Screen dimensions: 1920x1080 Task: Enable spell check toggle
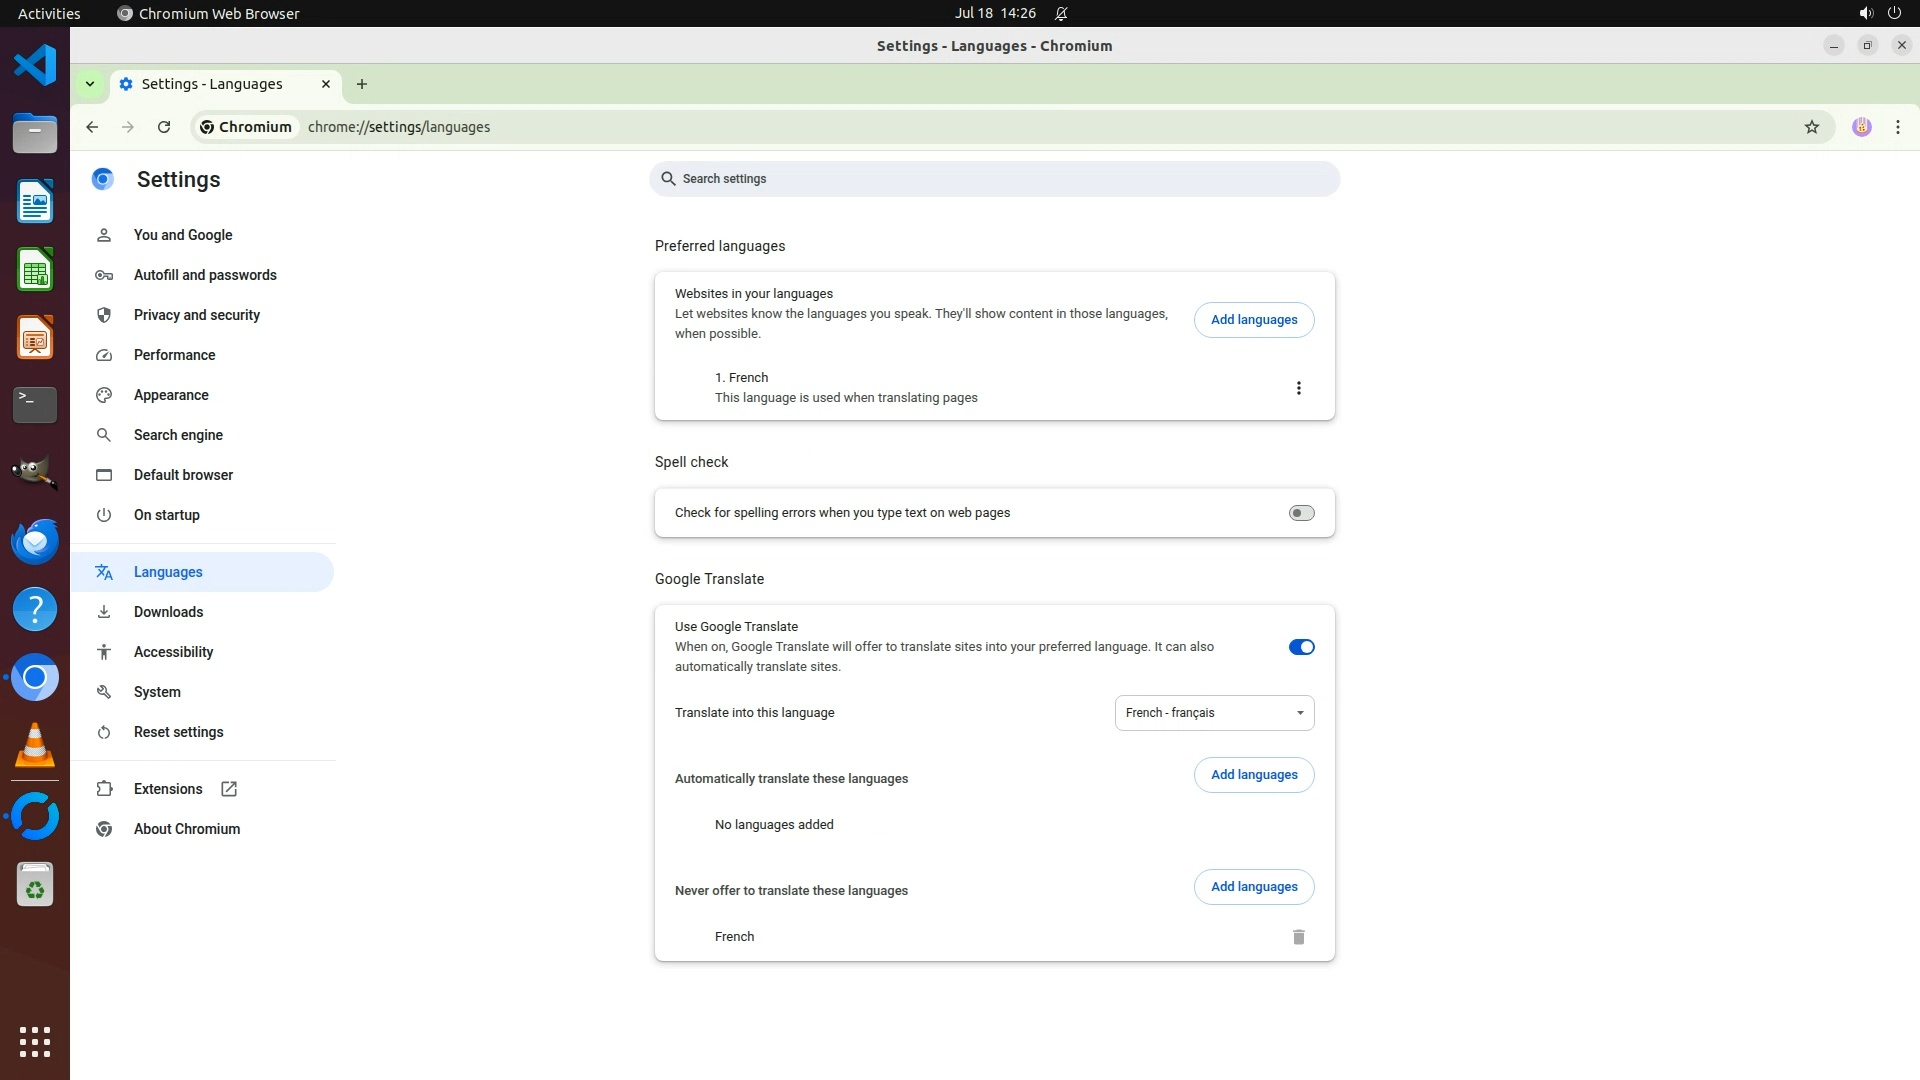(x=1301, y=513)
